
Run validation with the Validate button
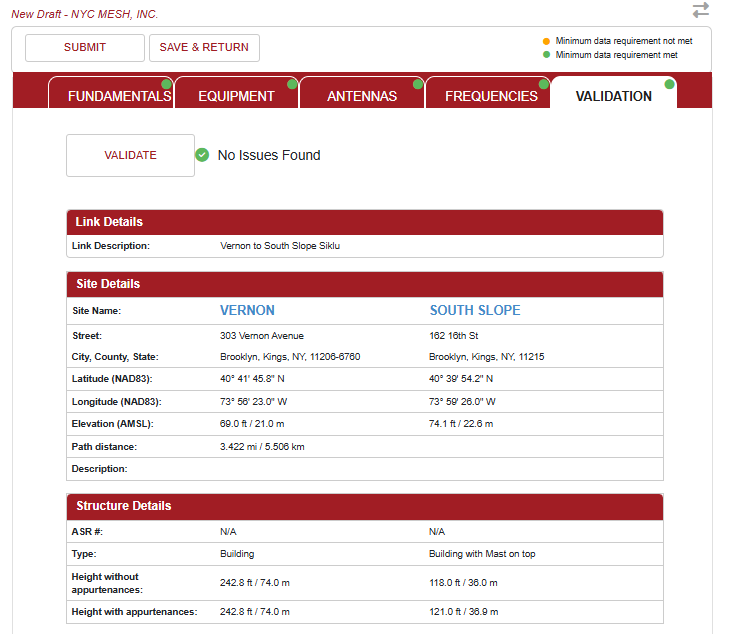(x=130, y=155)
